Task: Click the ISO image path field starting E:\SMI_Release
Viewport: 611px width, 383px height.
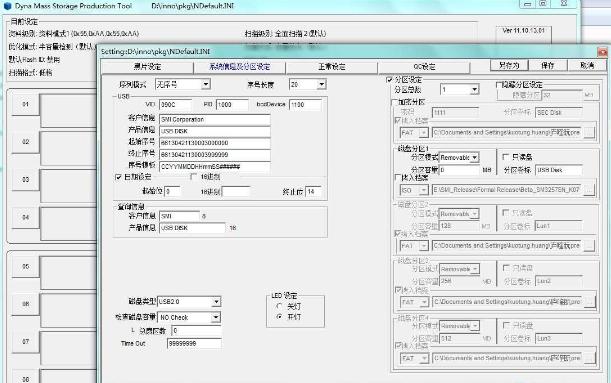Action: (x=507, y=190)
